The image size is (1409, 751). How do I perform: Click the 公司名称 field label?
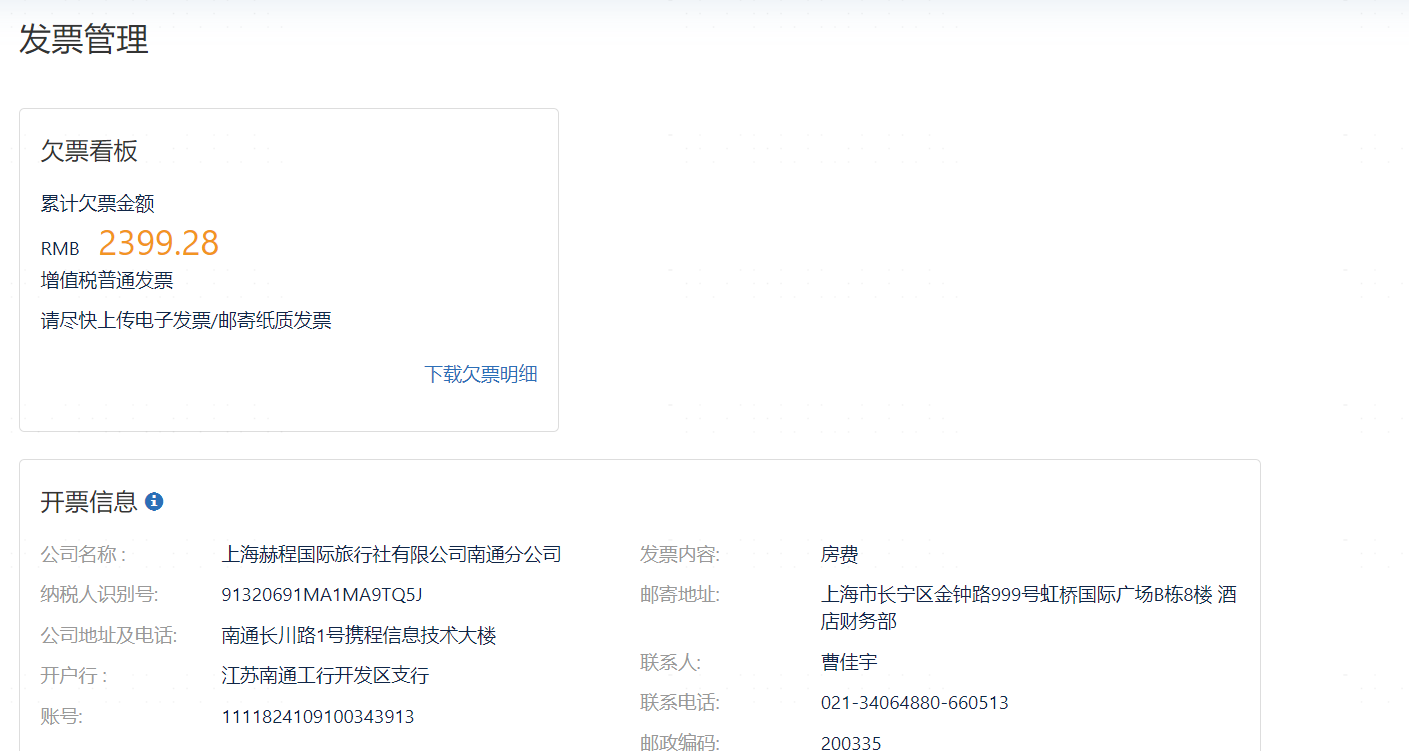[x=83, y=554]
